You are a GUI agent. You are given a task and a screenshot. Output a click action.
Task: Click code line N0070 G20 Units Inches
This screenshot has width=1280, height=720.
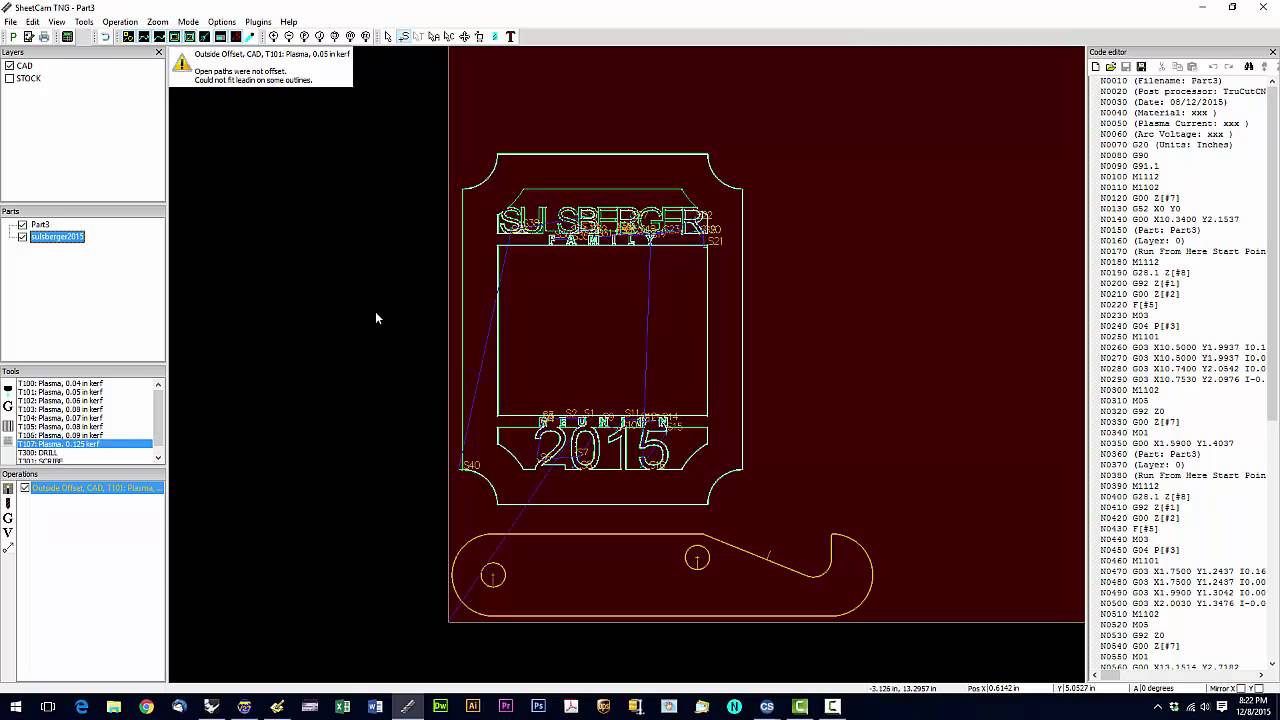point(1166,145)
